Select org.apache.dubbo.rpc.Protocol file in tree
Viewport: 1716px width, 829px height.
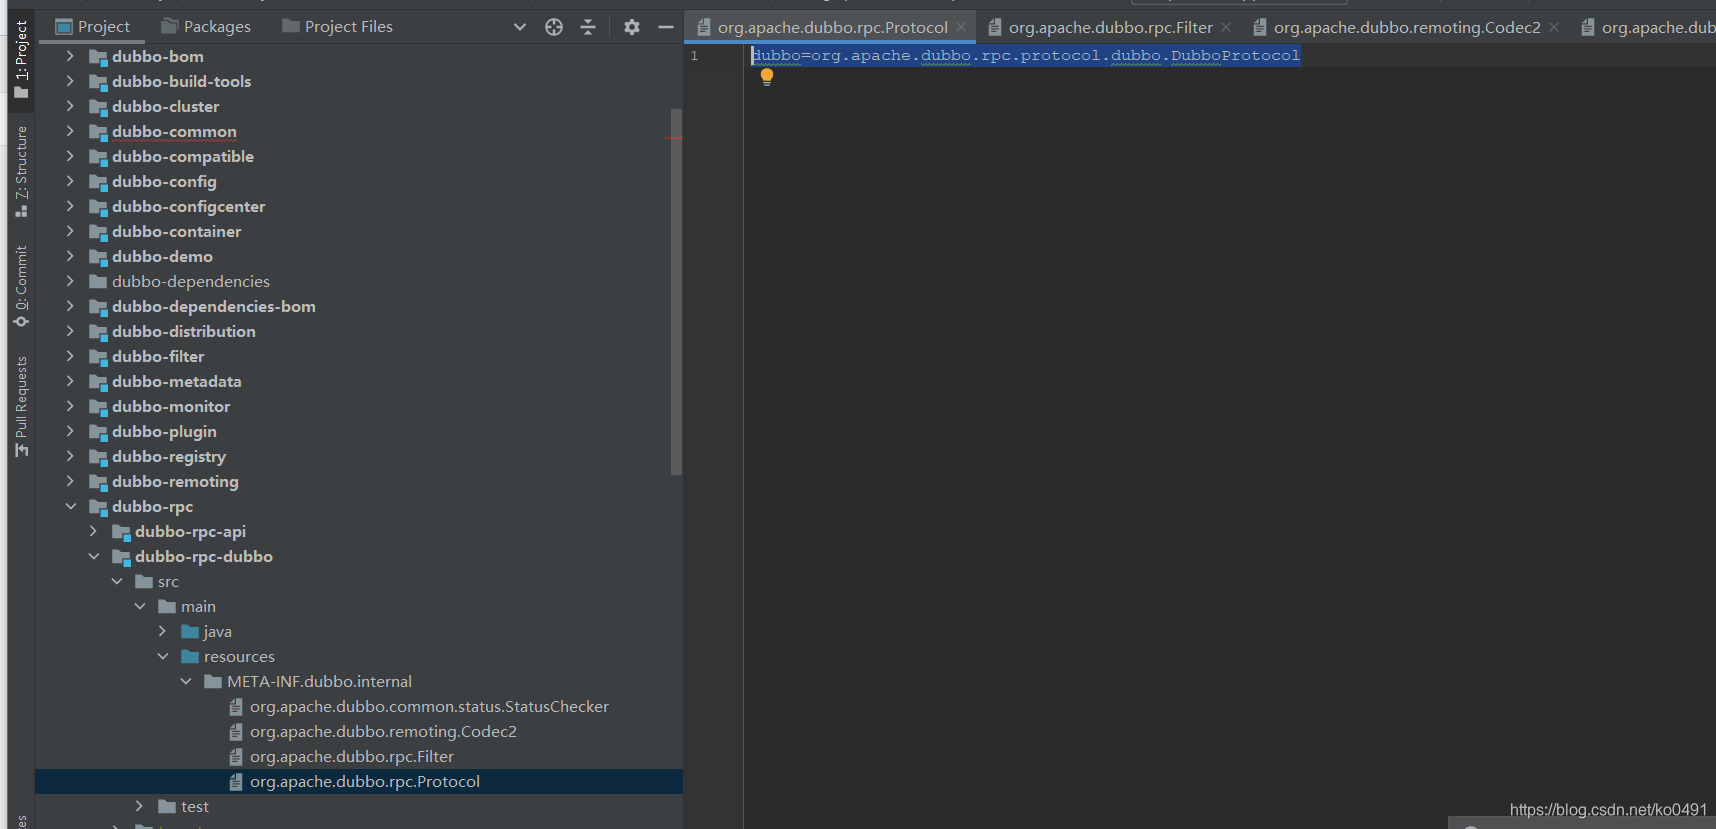click(365, 781)
